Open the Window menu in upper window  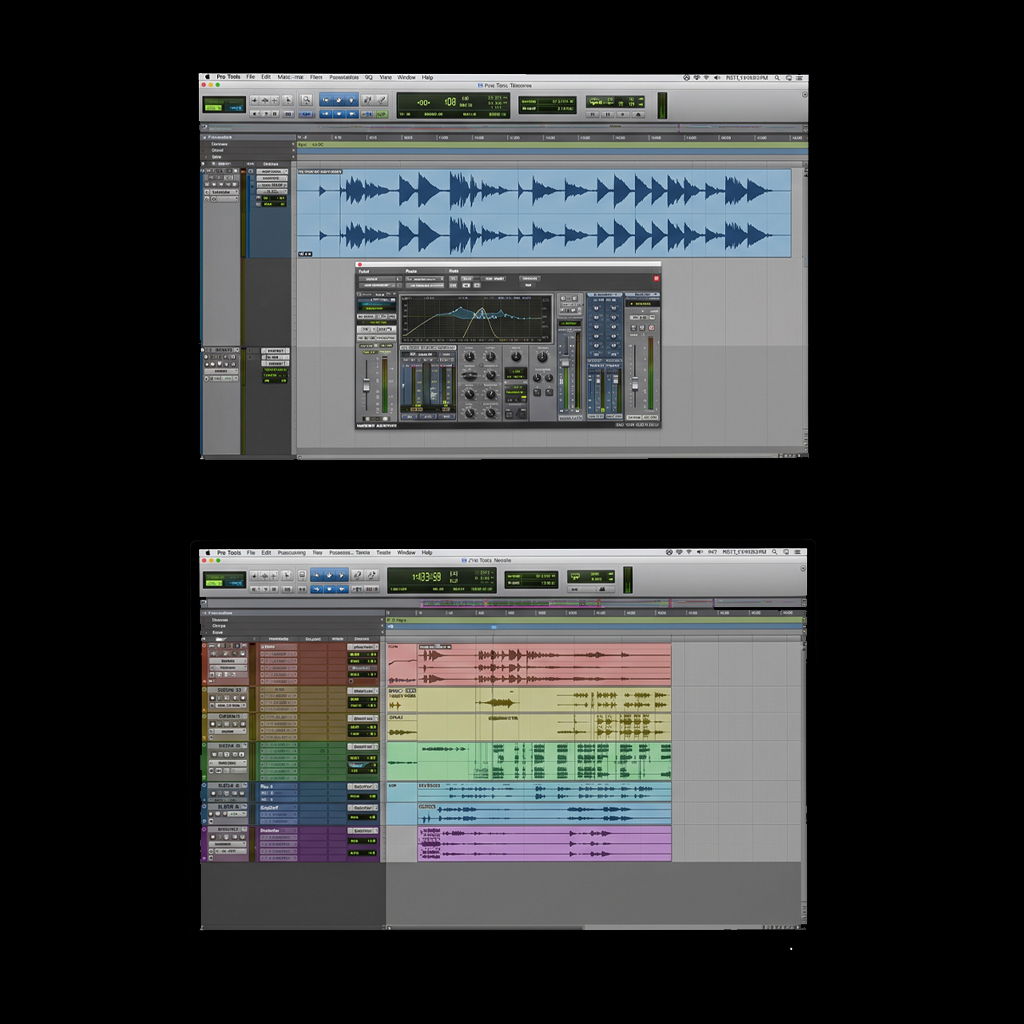406,77
